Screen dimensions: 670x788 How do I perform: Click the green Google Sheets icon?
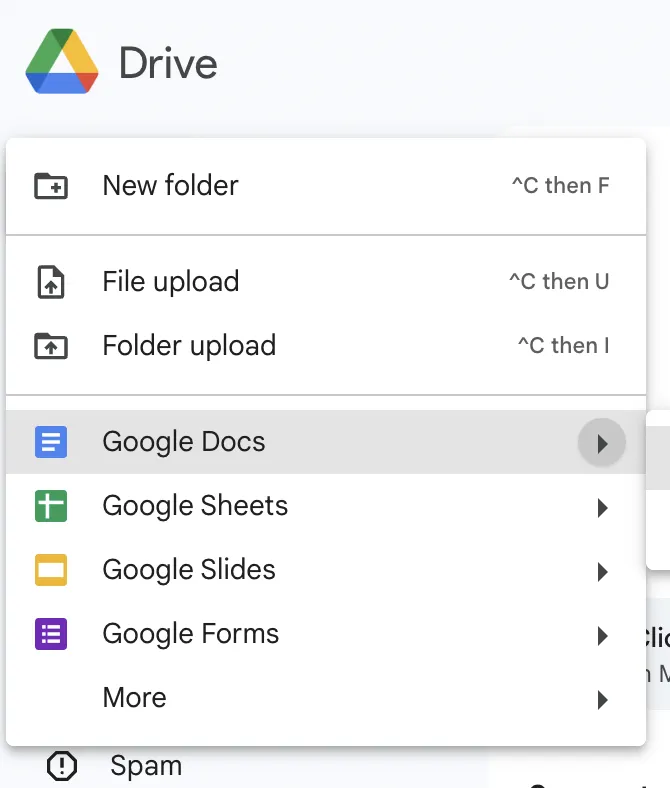coord(51,506)
